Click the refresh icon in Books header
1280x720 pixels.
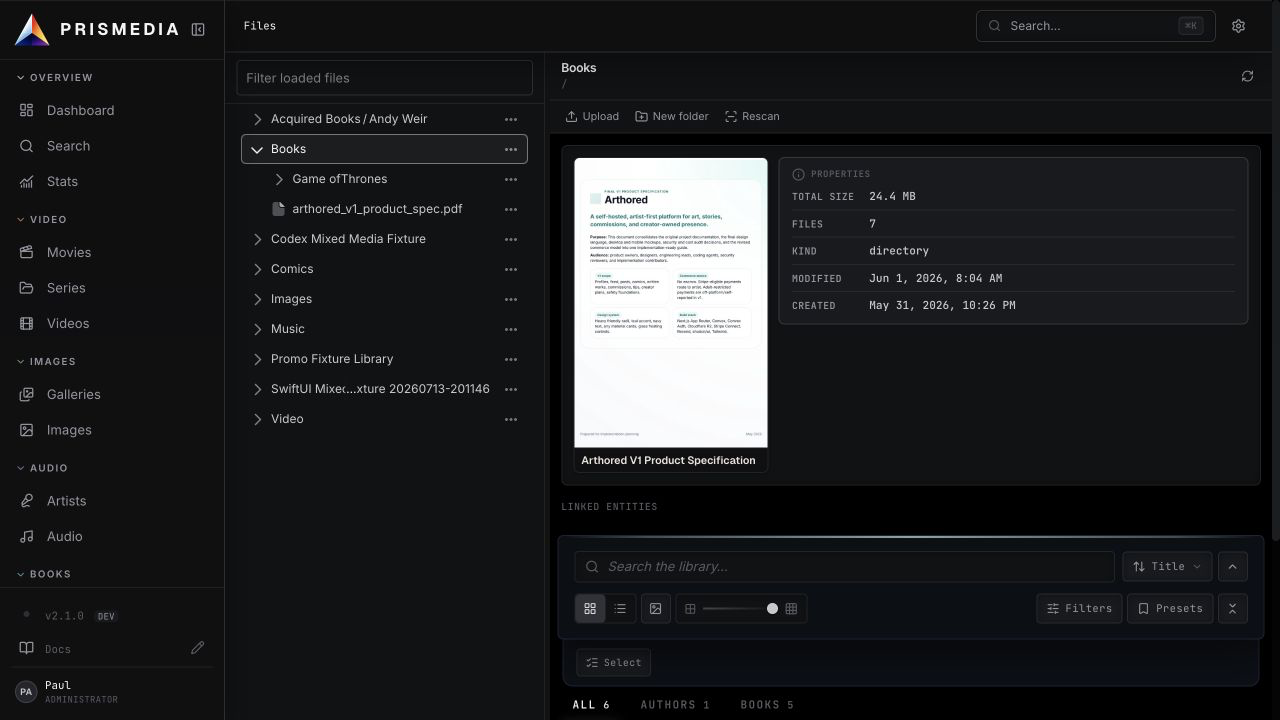[1247, 76]
